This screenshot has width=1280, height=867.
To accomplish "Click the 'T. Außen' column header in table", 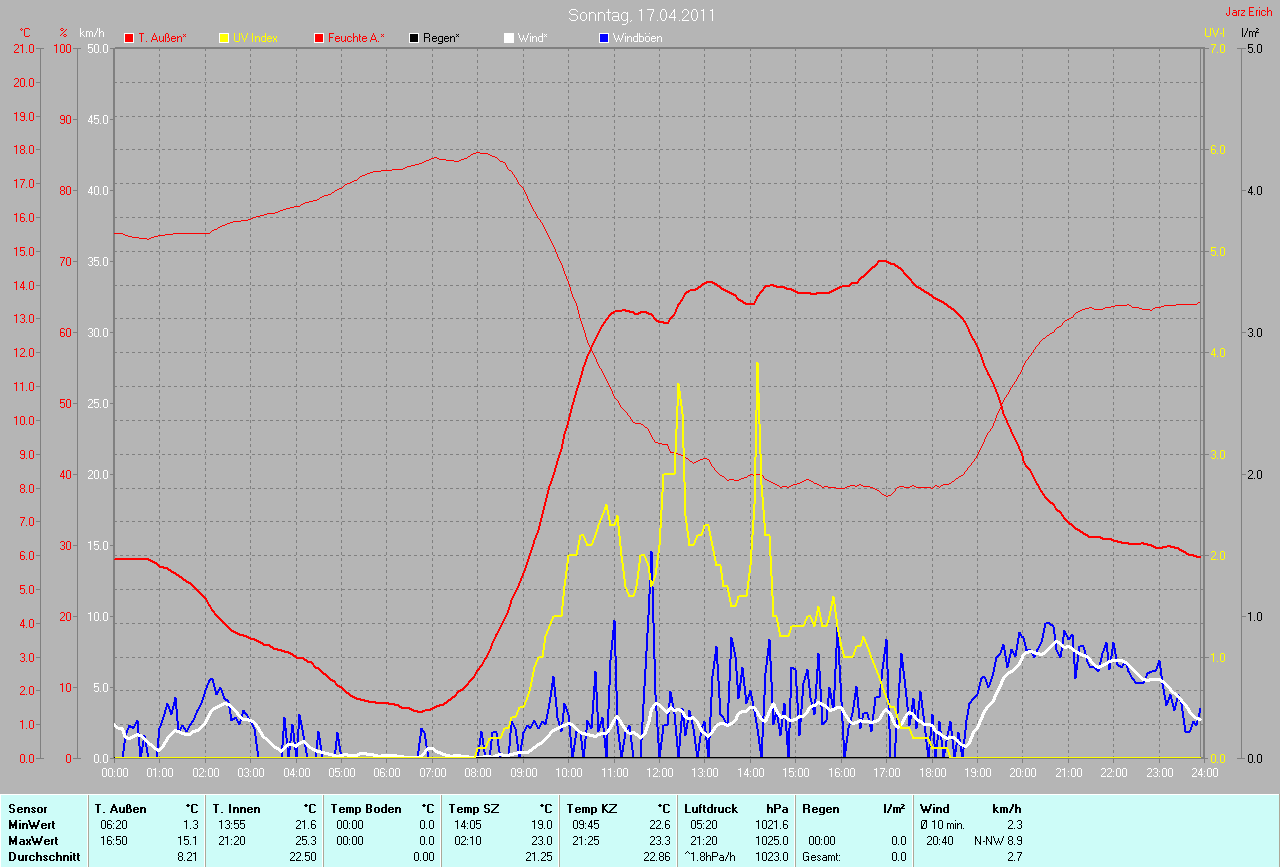I will (120, 809).
